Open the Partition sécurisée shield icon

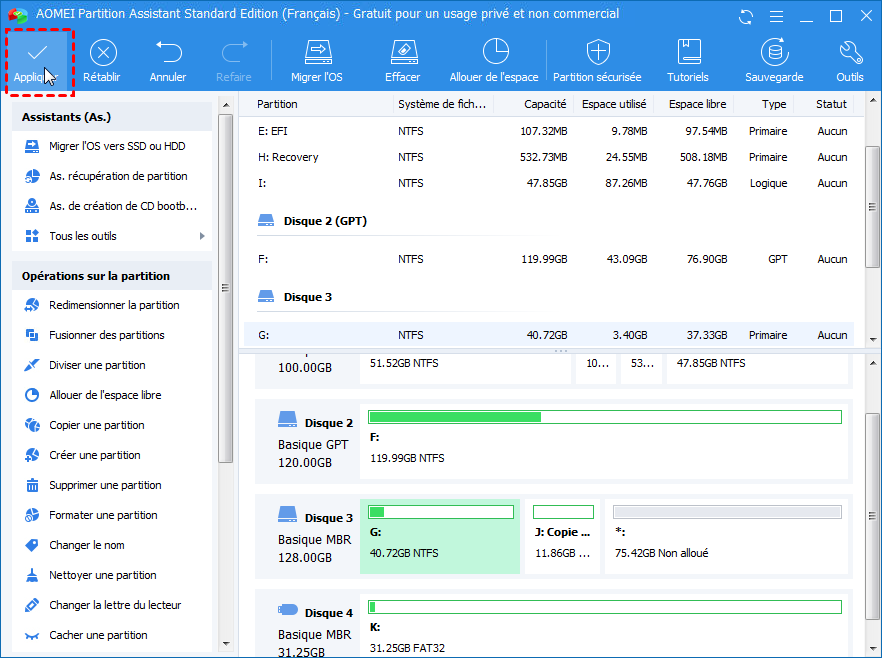click(598, 53)
